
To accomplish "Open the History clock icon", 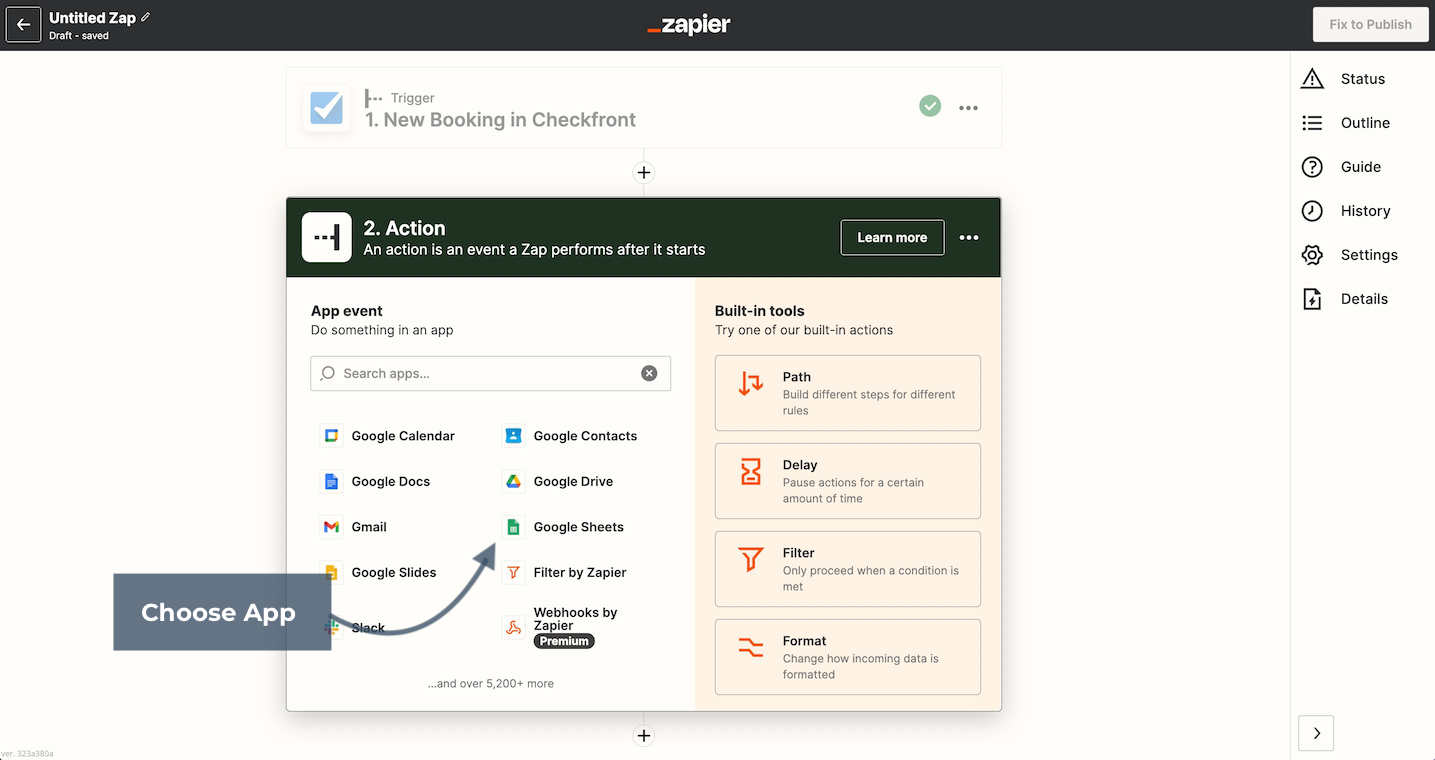I will pyautogui.click(x=1312, y=211).
